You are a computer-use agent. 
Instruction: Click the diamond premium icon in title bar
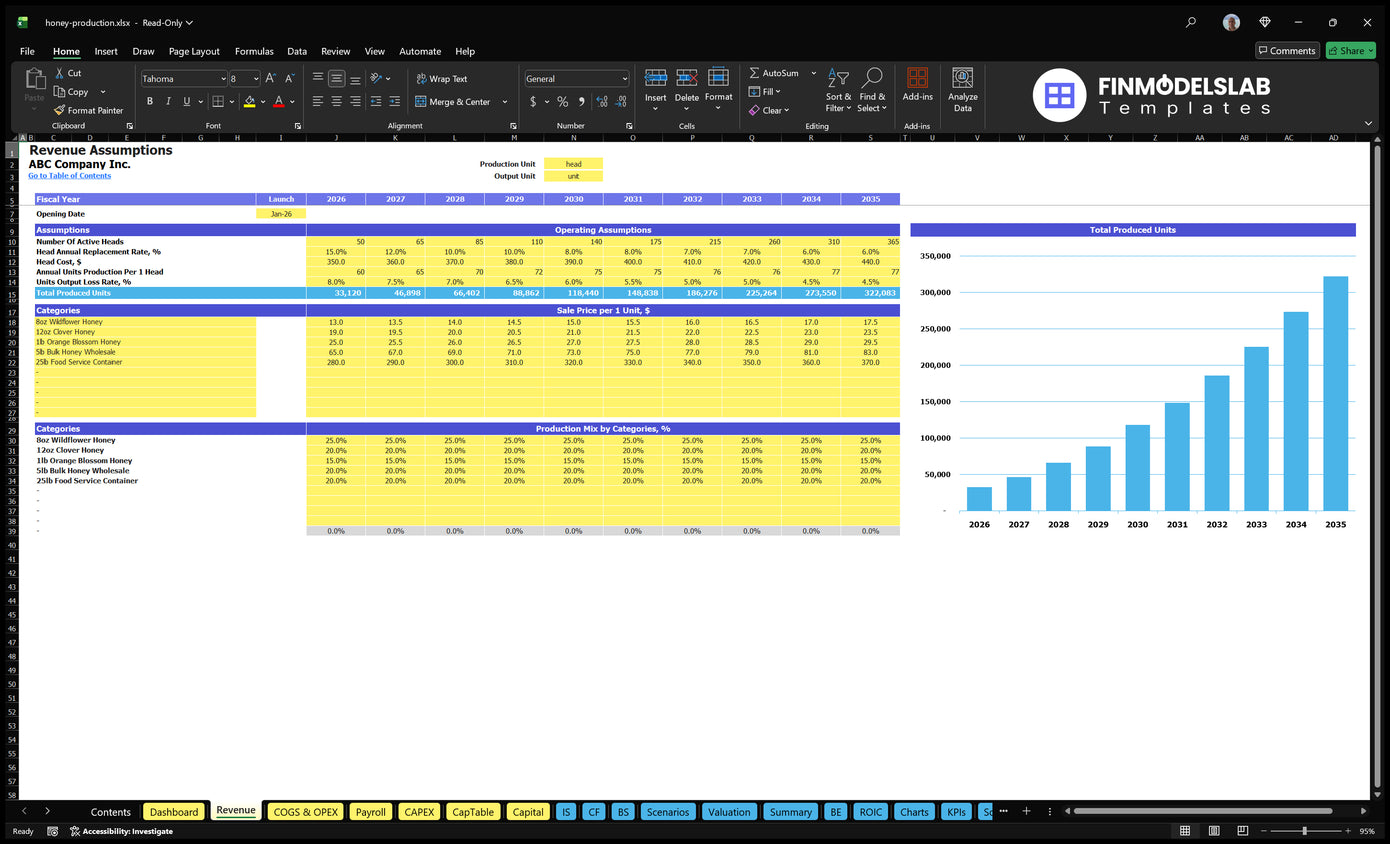(x=1265, y=22)
